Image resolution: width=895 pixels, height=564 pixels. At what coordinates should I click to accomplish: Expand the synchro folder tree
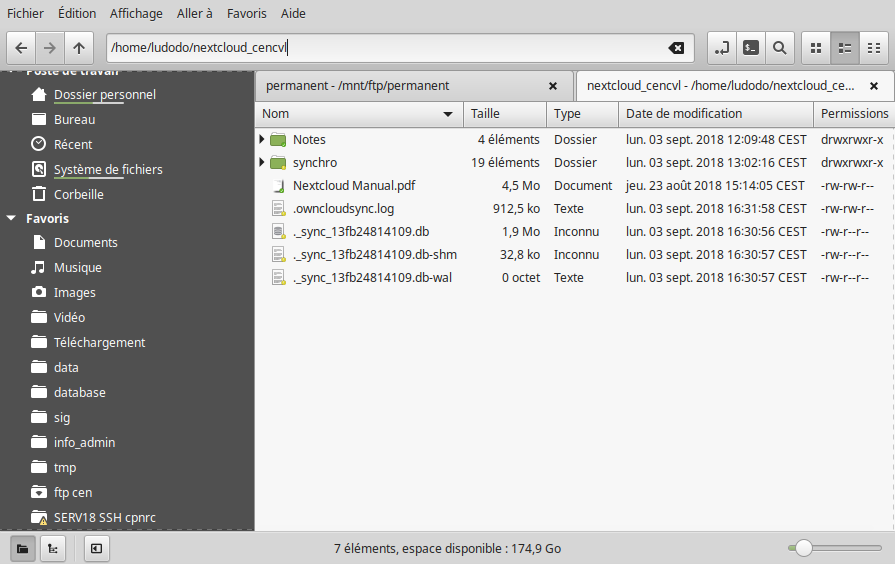click(x=262, y=162)
